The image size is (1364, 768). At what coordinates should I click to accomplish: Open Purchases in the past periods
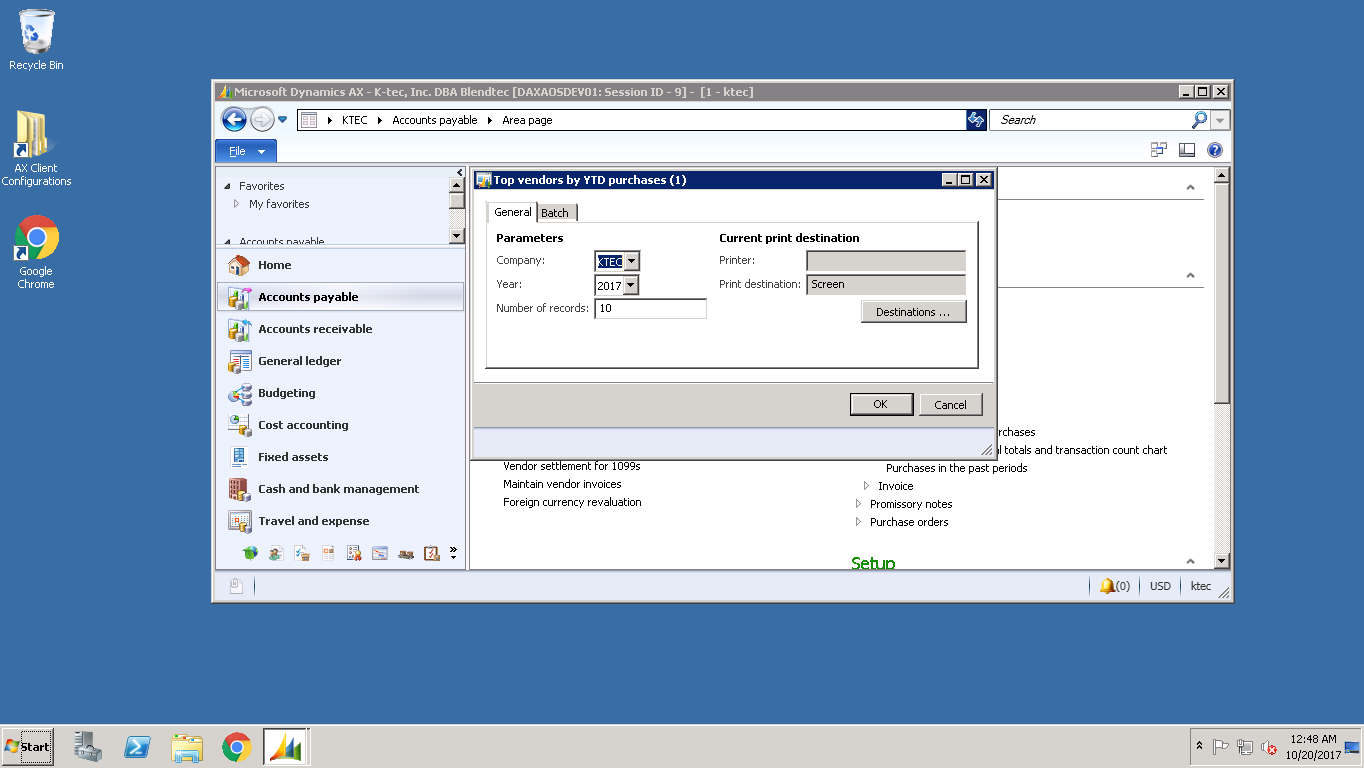pyautogui.click(x=957, y=468)
